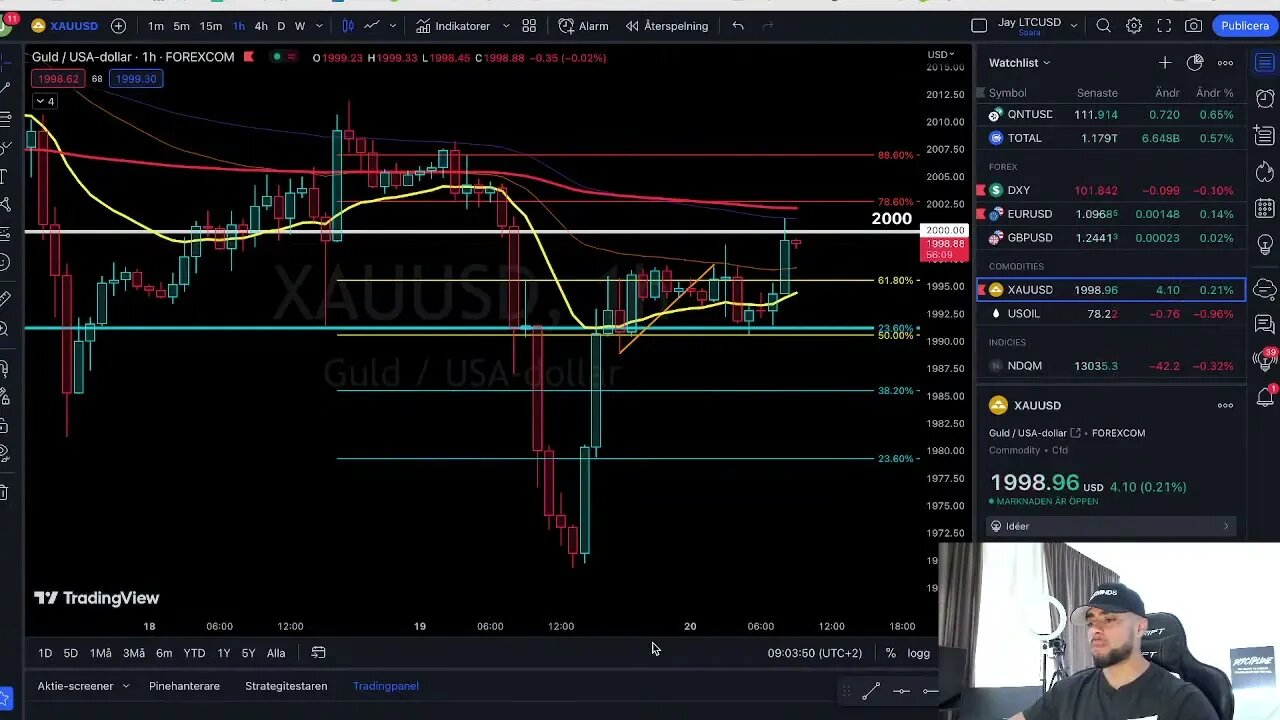Select the EURUSD watchlist row

(1112, 214)
